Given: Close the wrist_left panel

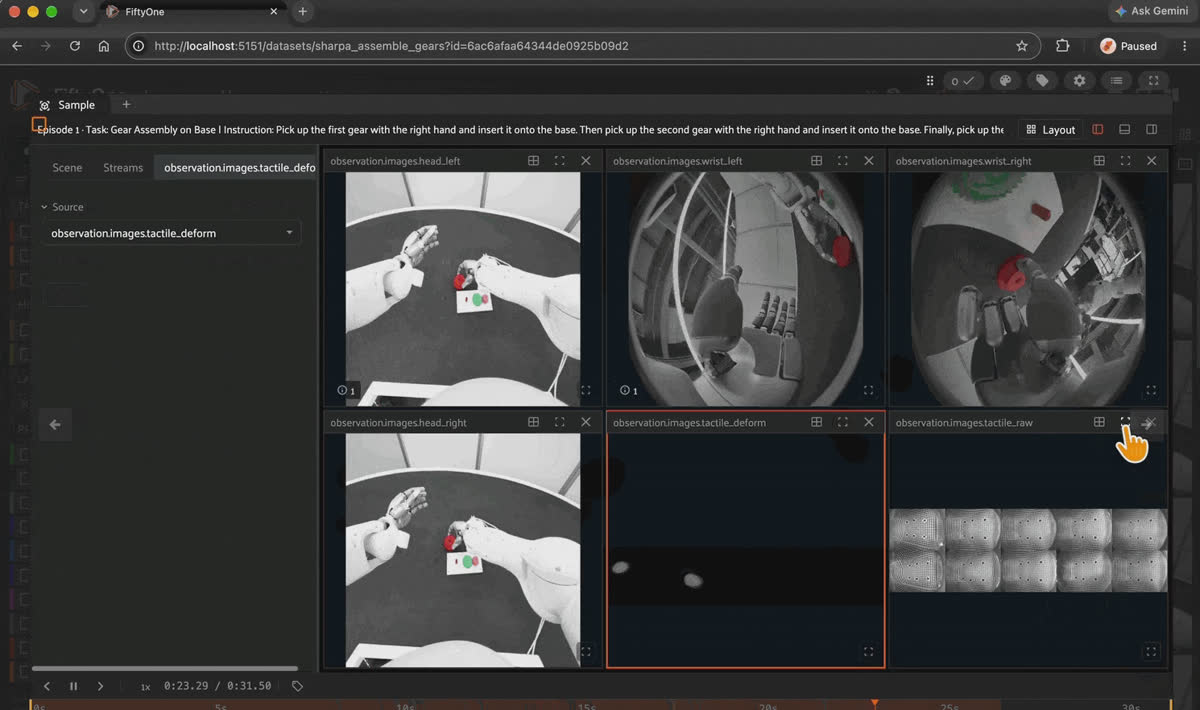Looking at the screenshot, I should click(869, 161).
